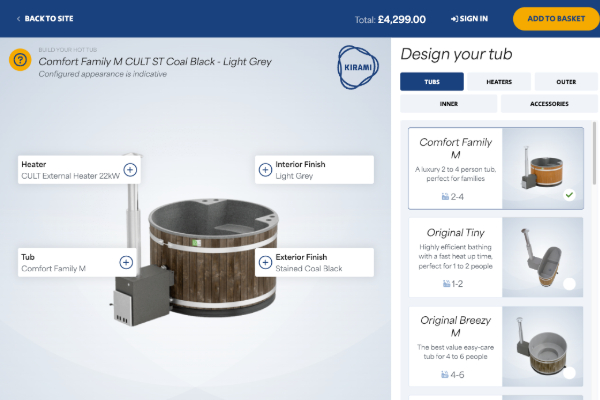Click the 'Light Grey' interior finish value
Viewport: 600px width, 400px height.
click(294, 176)
